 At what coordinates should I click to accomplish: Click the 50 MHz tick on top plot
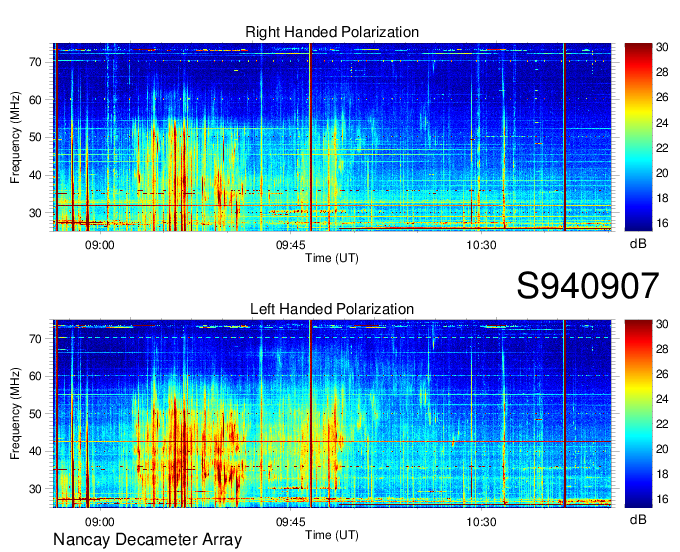click(x=36, y=137)
